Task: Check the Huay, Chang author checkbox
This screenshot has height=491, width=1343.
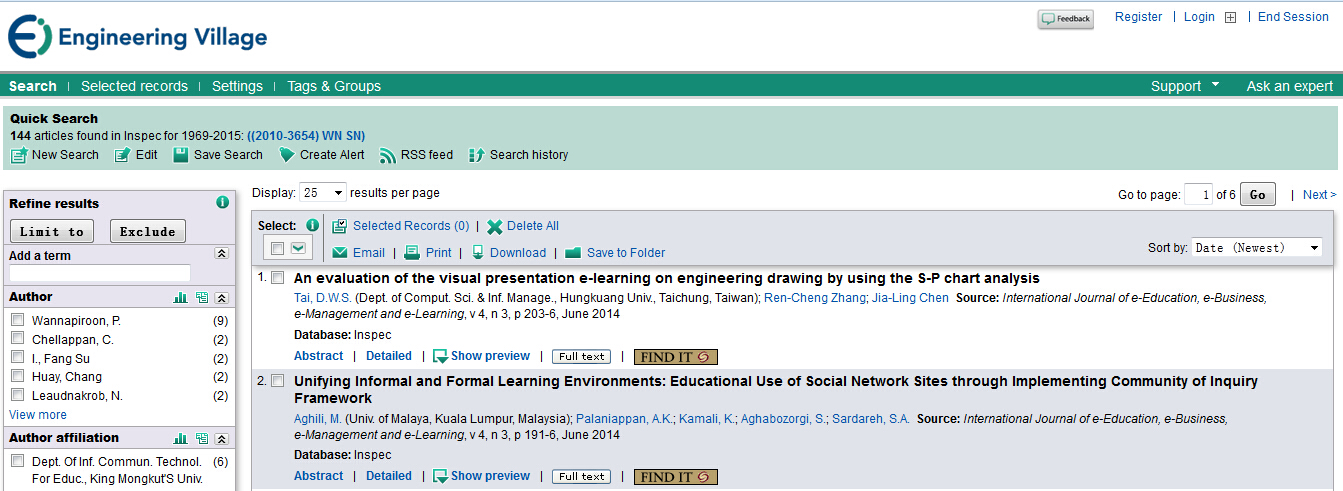Action: tap(17, 376)
